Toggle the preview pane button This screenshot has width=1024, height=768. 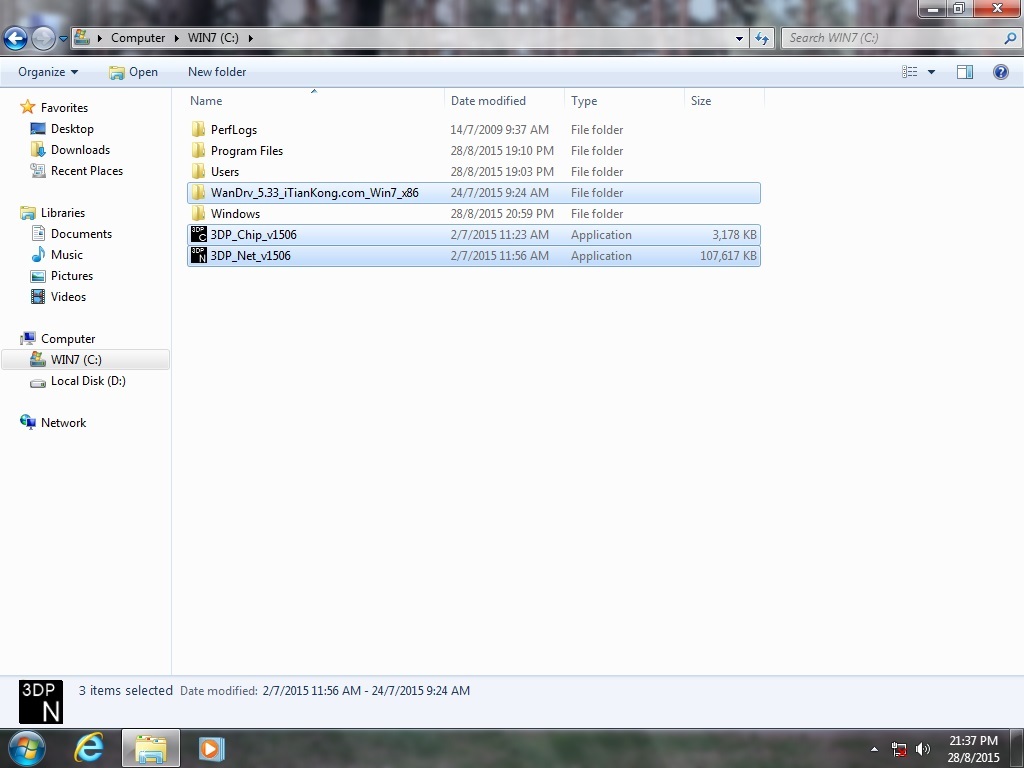pos(965,72)
